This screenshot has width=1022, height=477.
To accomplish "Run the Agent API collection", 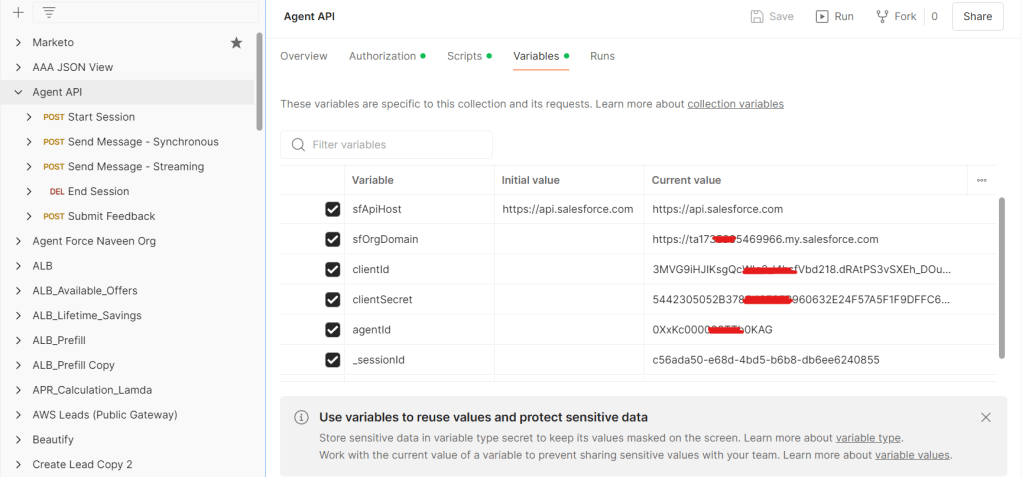I will pyautogui.click(x=834, y=16).
